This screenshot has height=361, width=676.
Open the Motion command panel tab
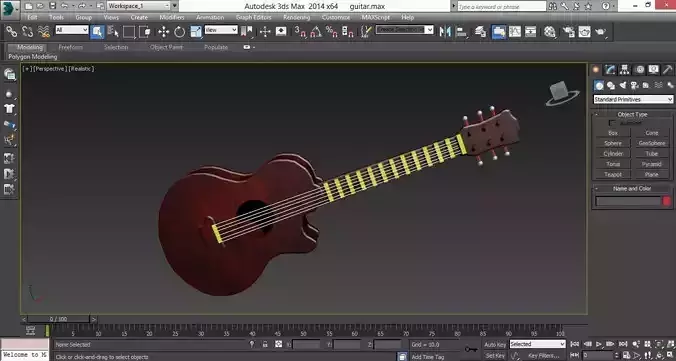[x=640, y=69]
